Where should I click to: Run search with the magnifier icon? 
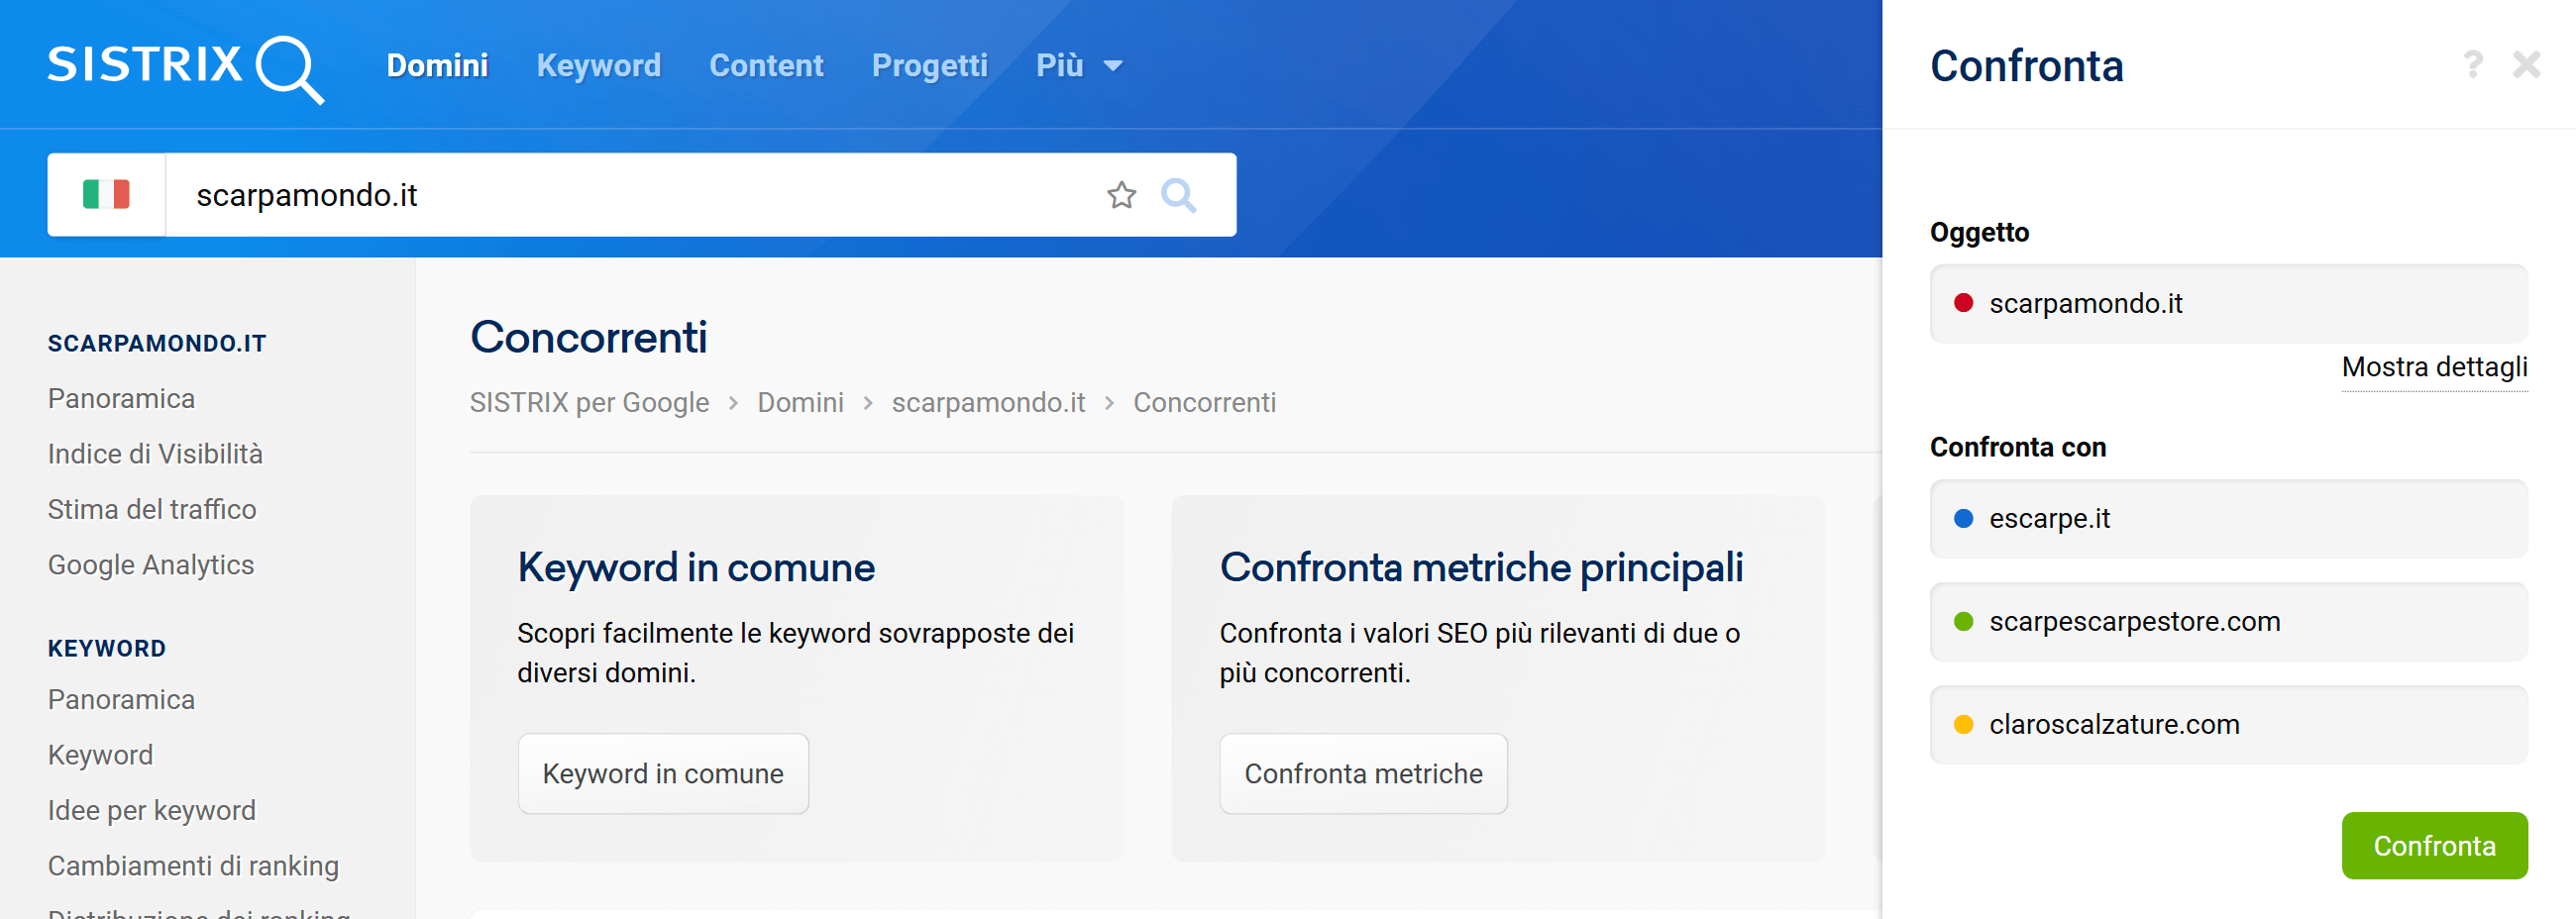pos(1178,195)
